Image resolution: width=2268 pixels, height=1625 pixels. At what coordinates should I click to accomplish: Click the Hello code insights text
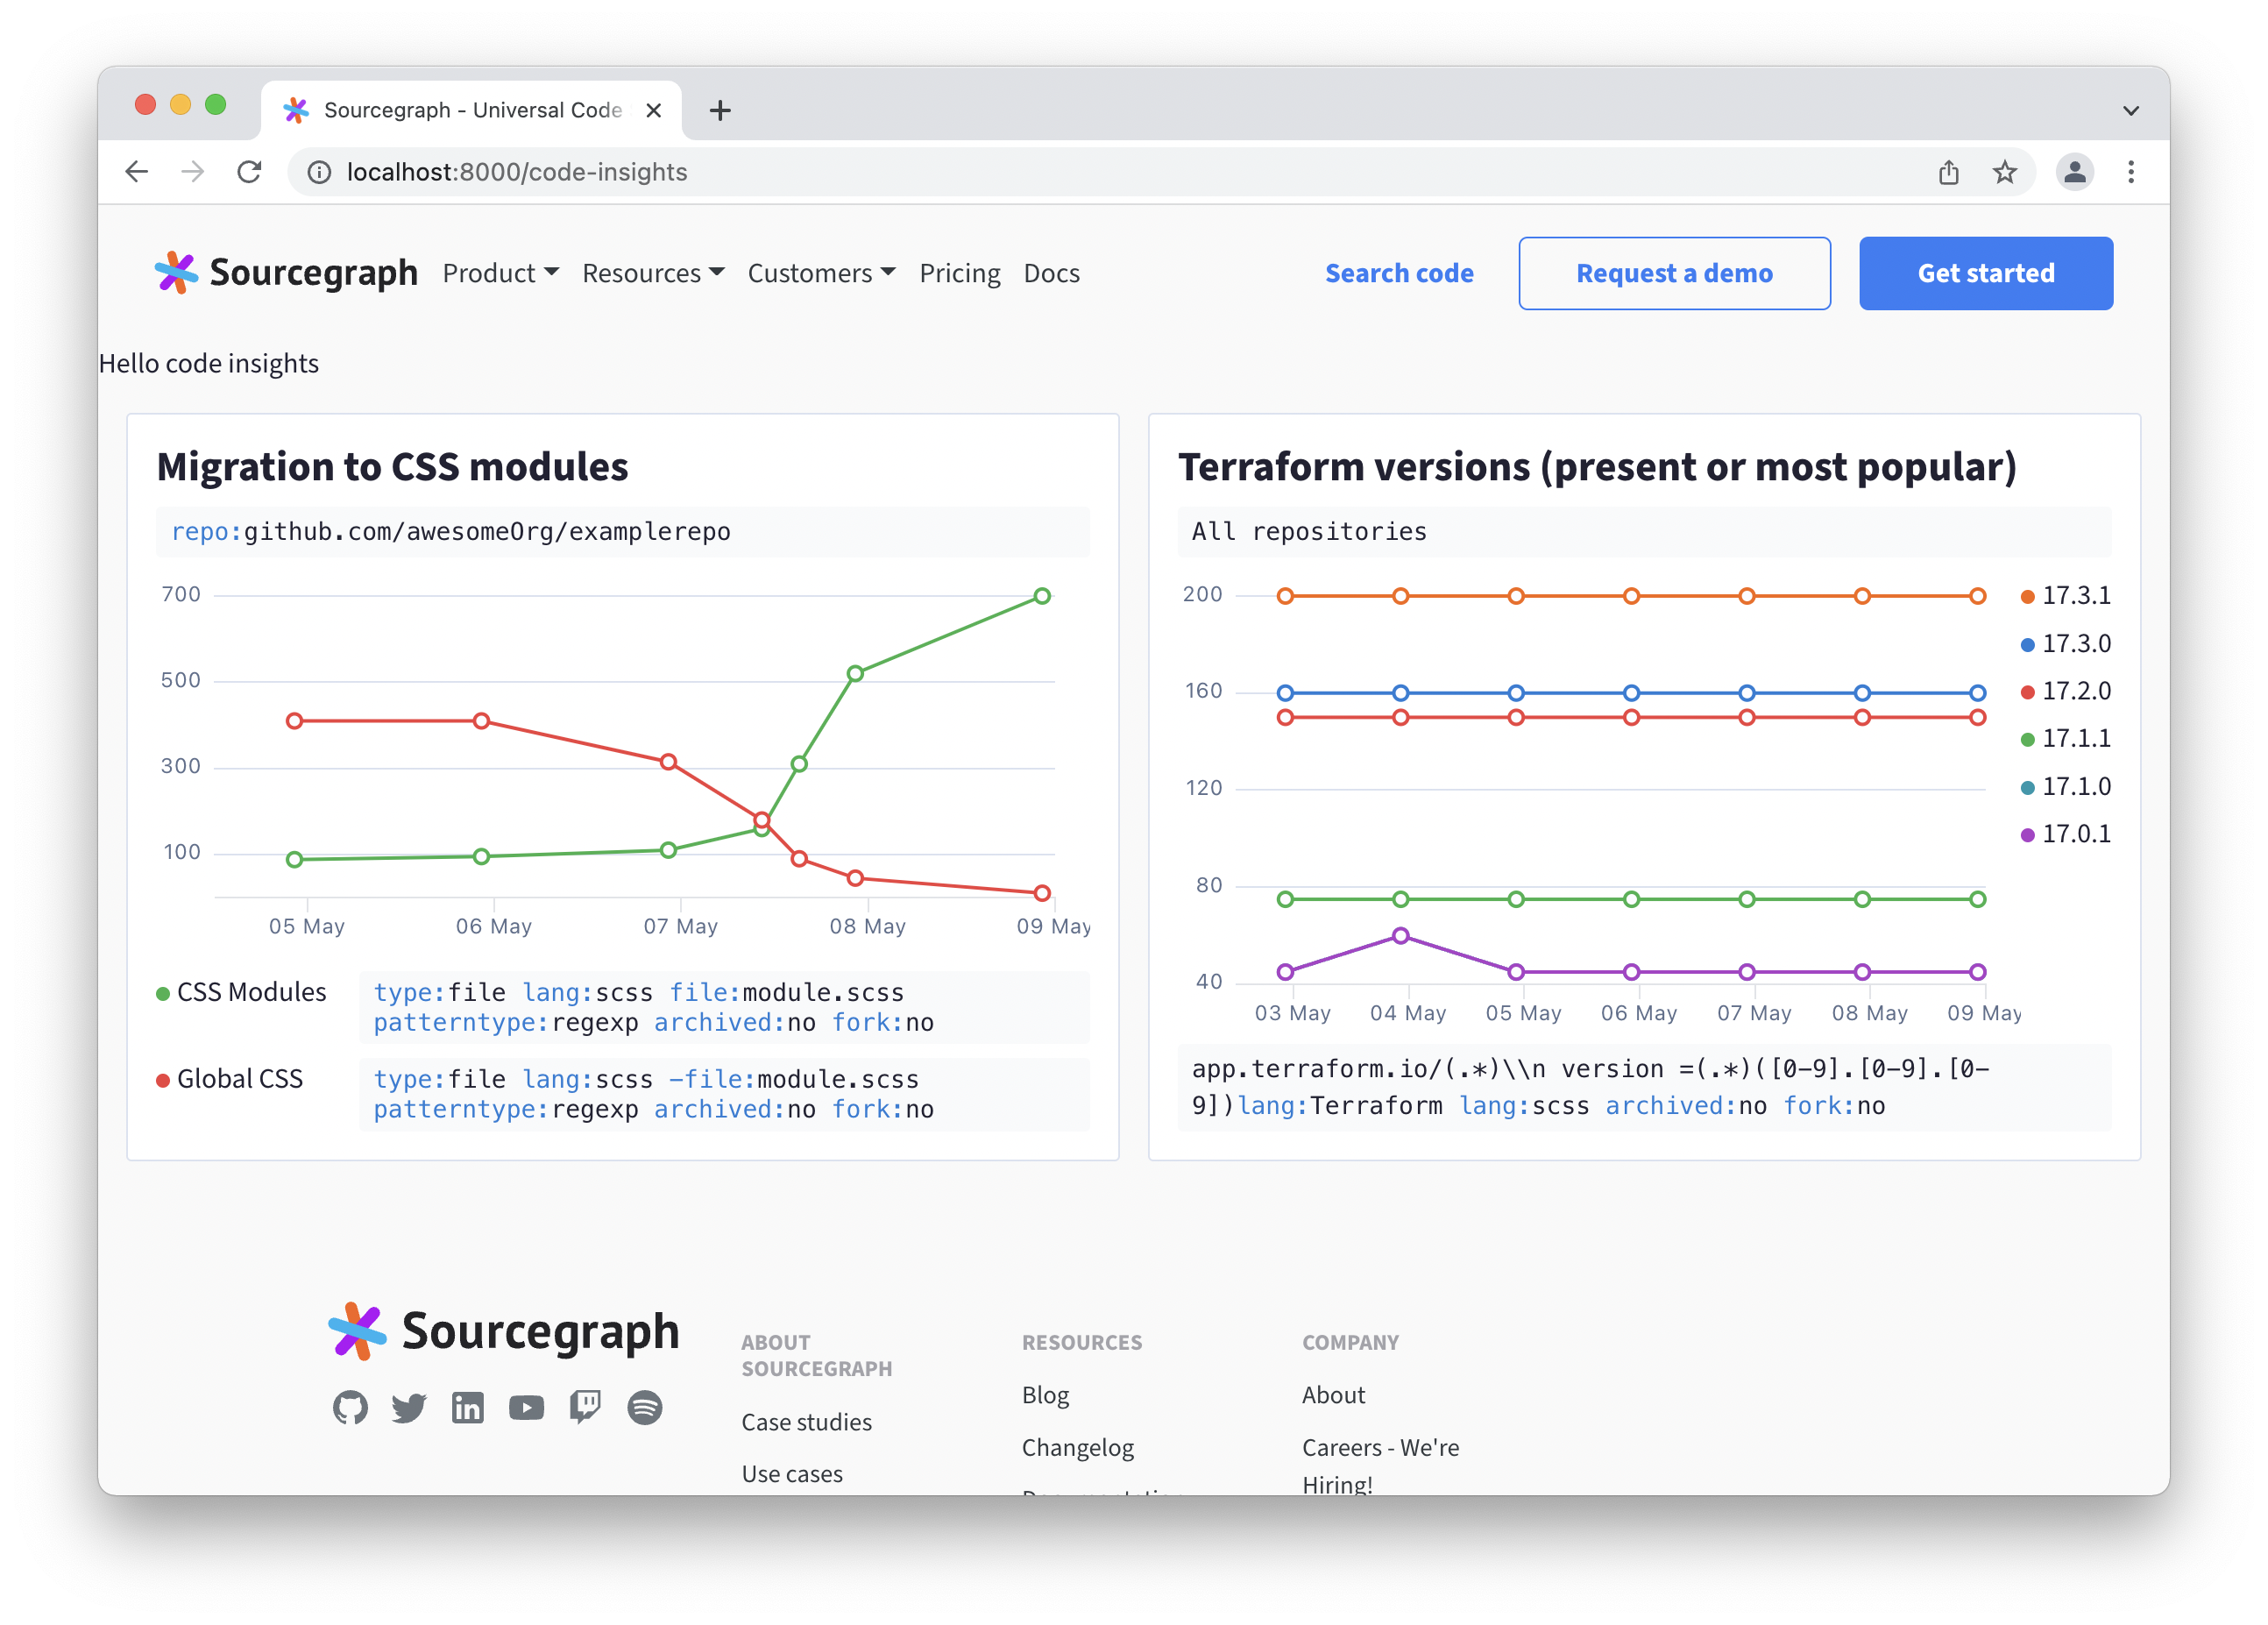(209, 363)
